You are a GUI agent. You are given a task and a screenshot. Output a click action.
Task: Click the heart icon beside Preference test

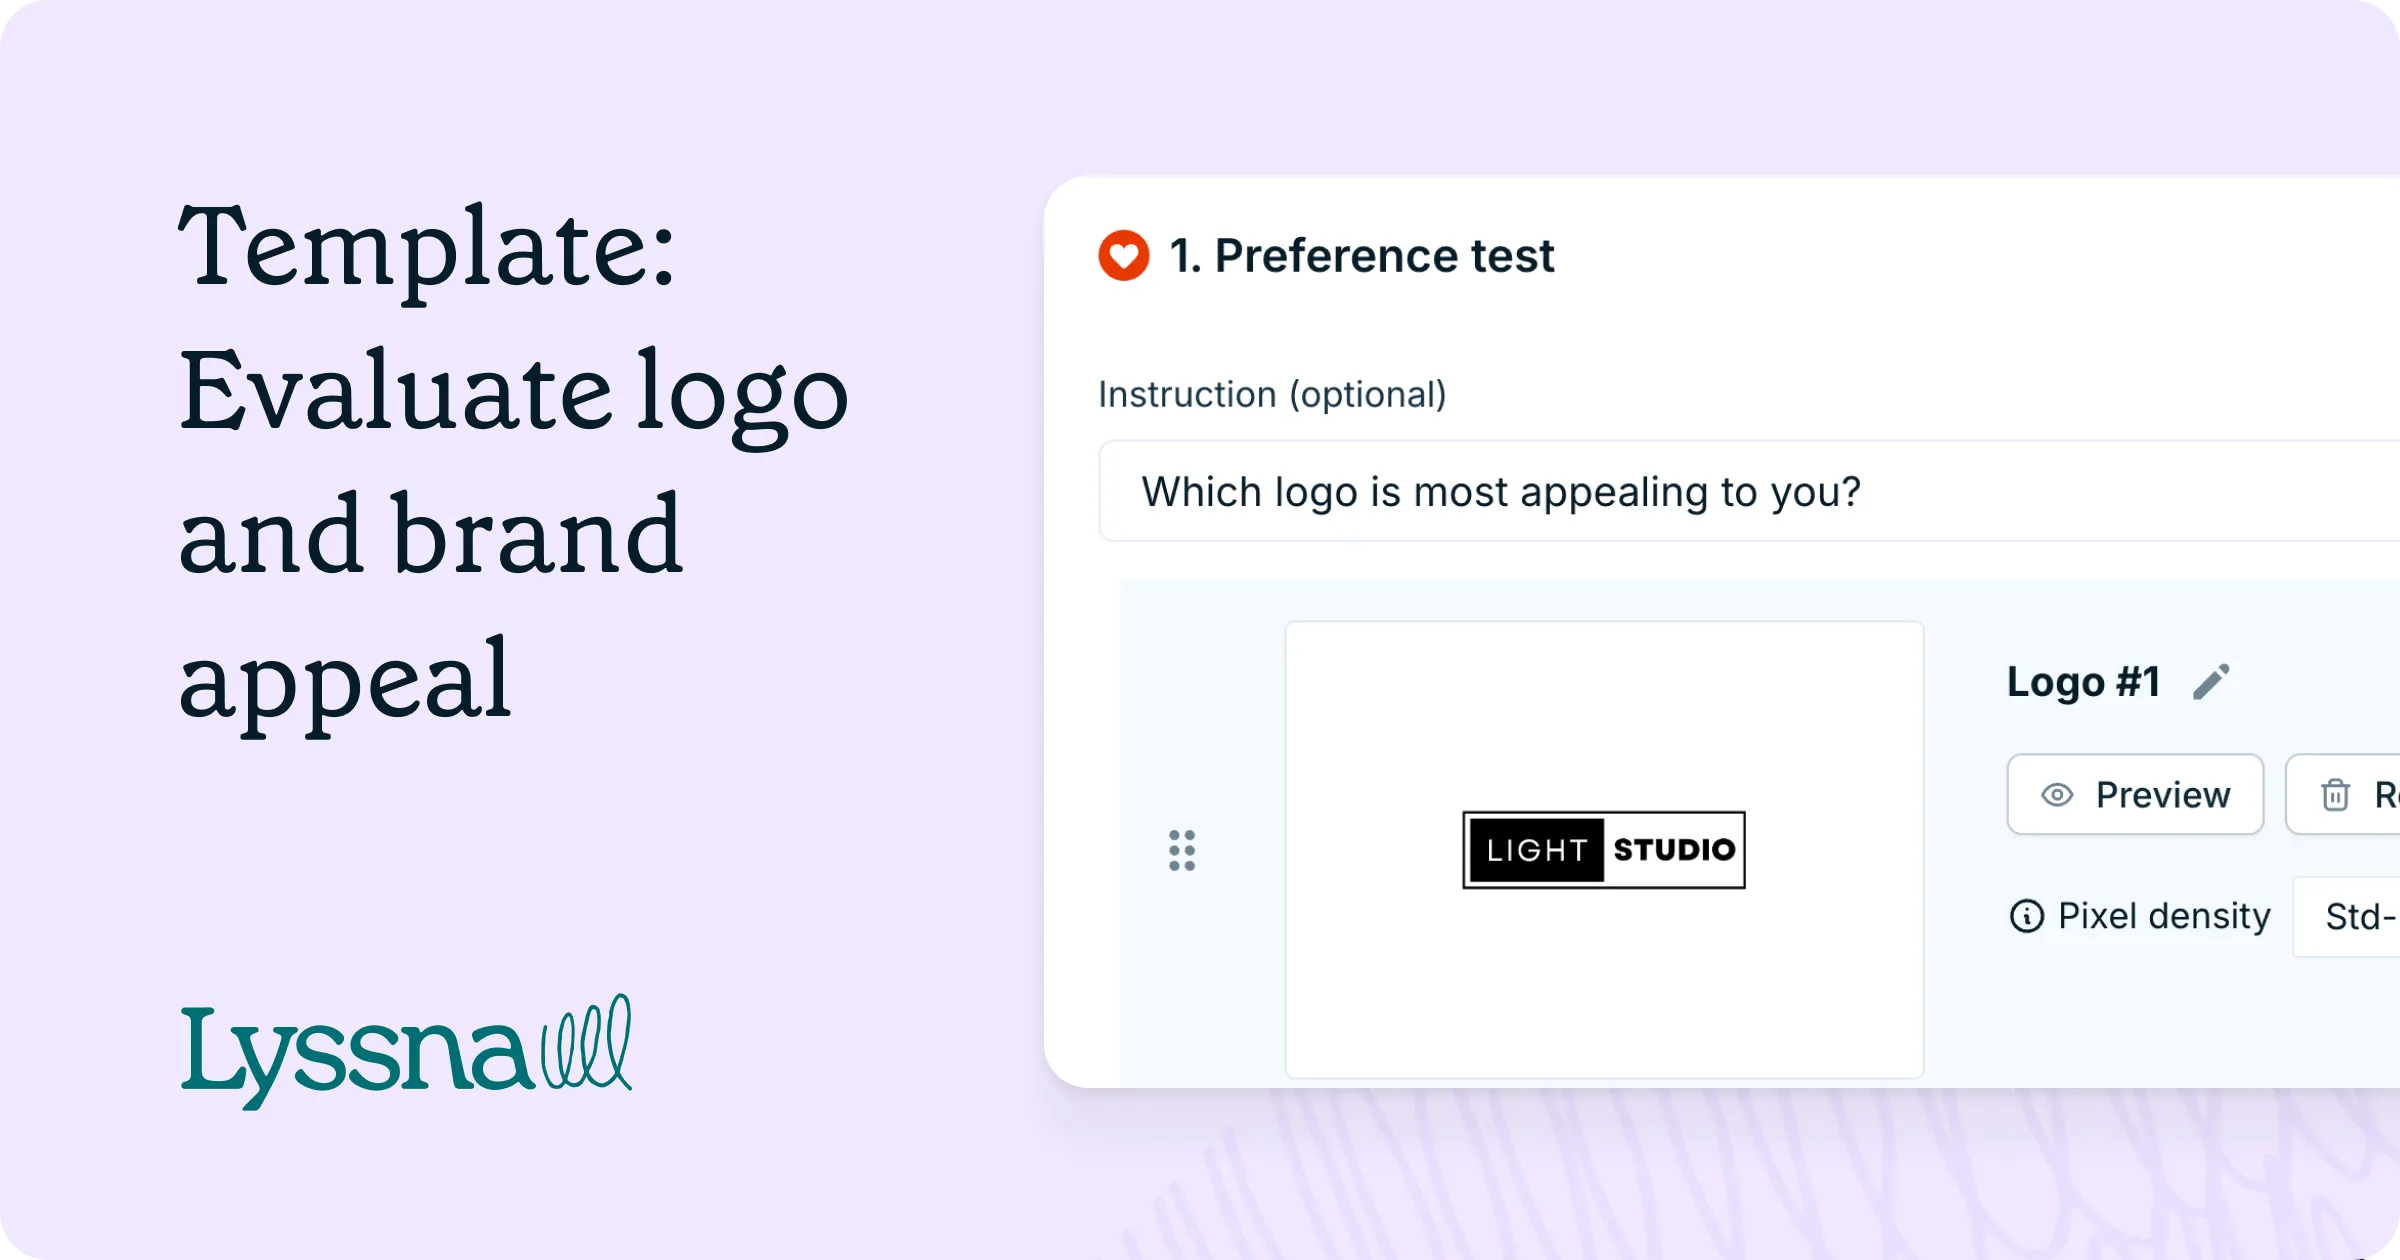click(1123, 255)
